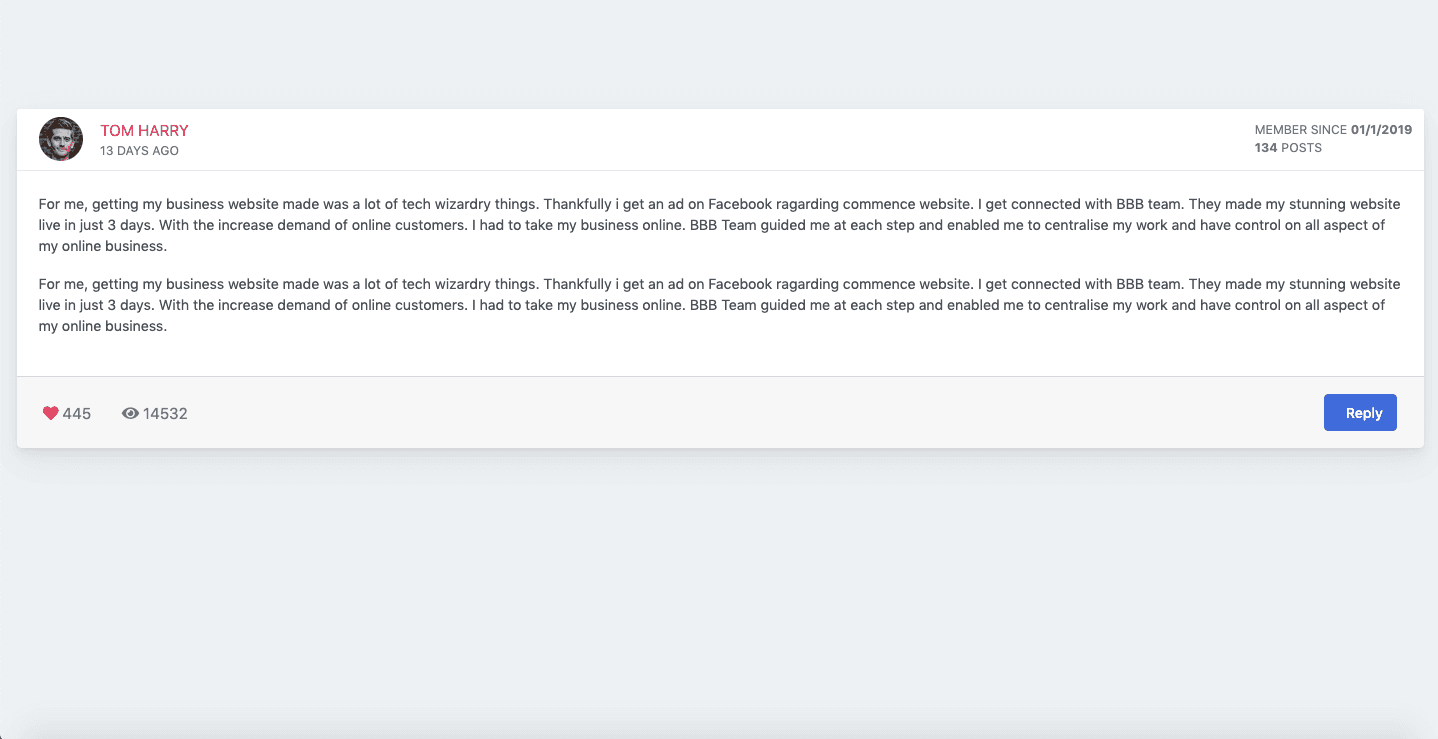
Task: Click the 134 POSTS count
Action: pos(1287,147)
